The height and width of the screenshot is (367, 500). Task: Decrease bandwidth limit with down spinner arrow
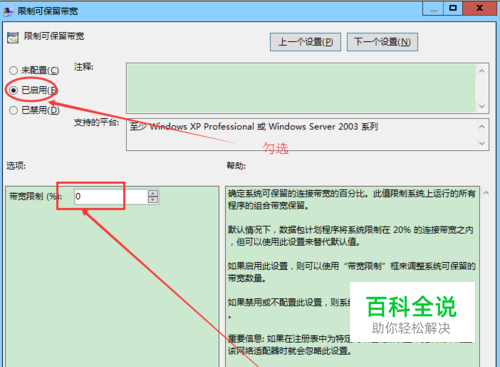153,200
